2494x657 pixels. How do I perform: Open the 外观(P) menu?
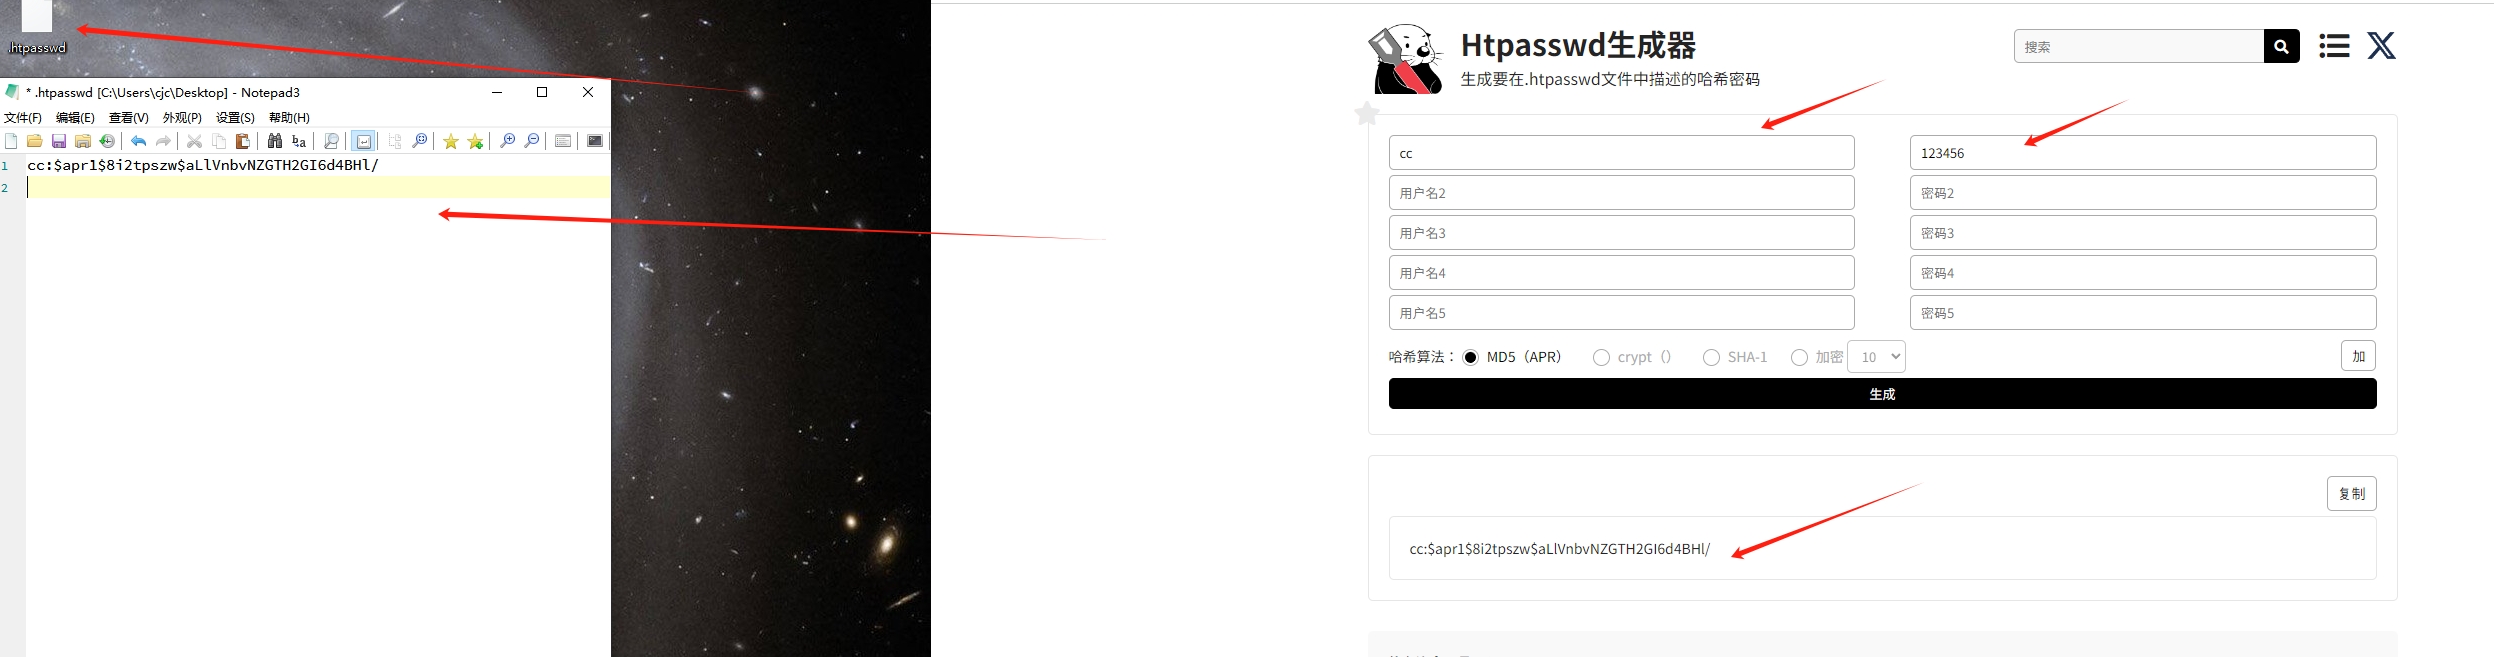(x=182, y=117)
